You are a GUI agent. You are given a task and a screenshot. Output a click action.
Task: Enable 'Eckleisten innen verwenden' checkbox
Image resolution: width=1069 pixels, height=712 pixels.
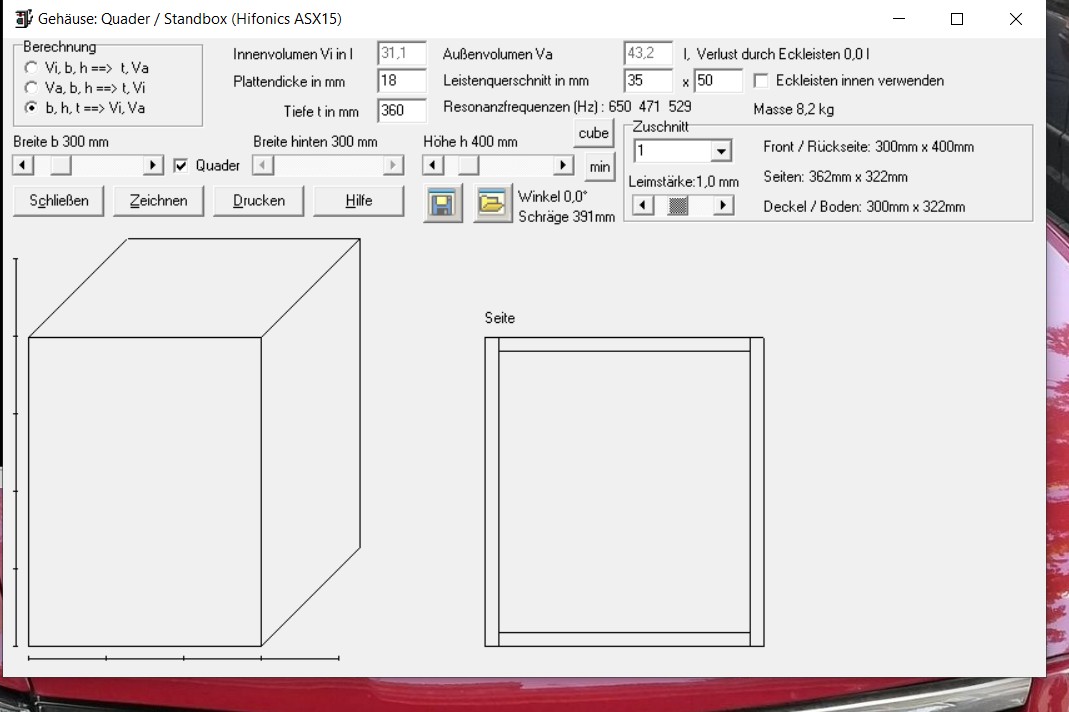[x=761, y=81]
